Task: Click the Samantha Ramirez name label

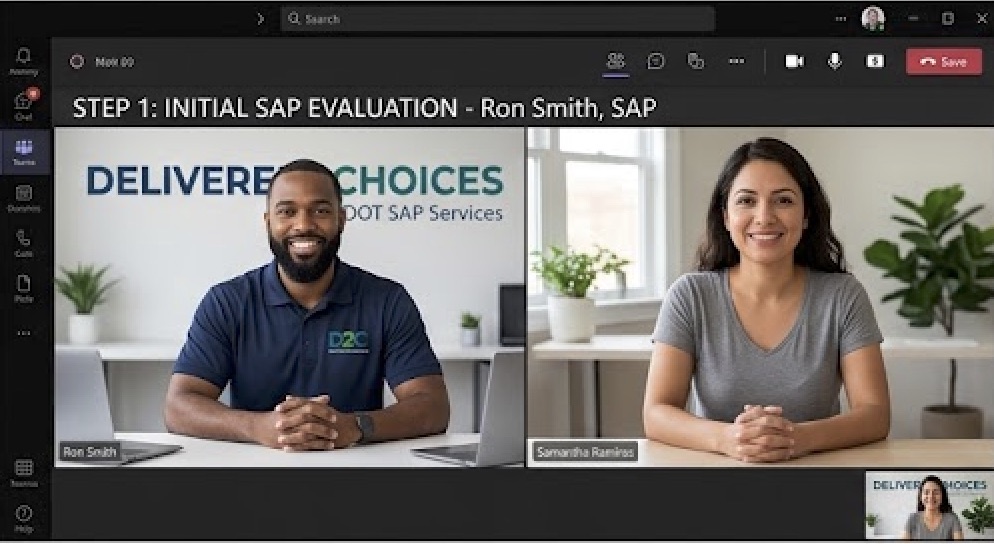Action: pyautogui.click(x=585, y=452)
